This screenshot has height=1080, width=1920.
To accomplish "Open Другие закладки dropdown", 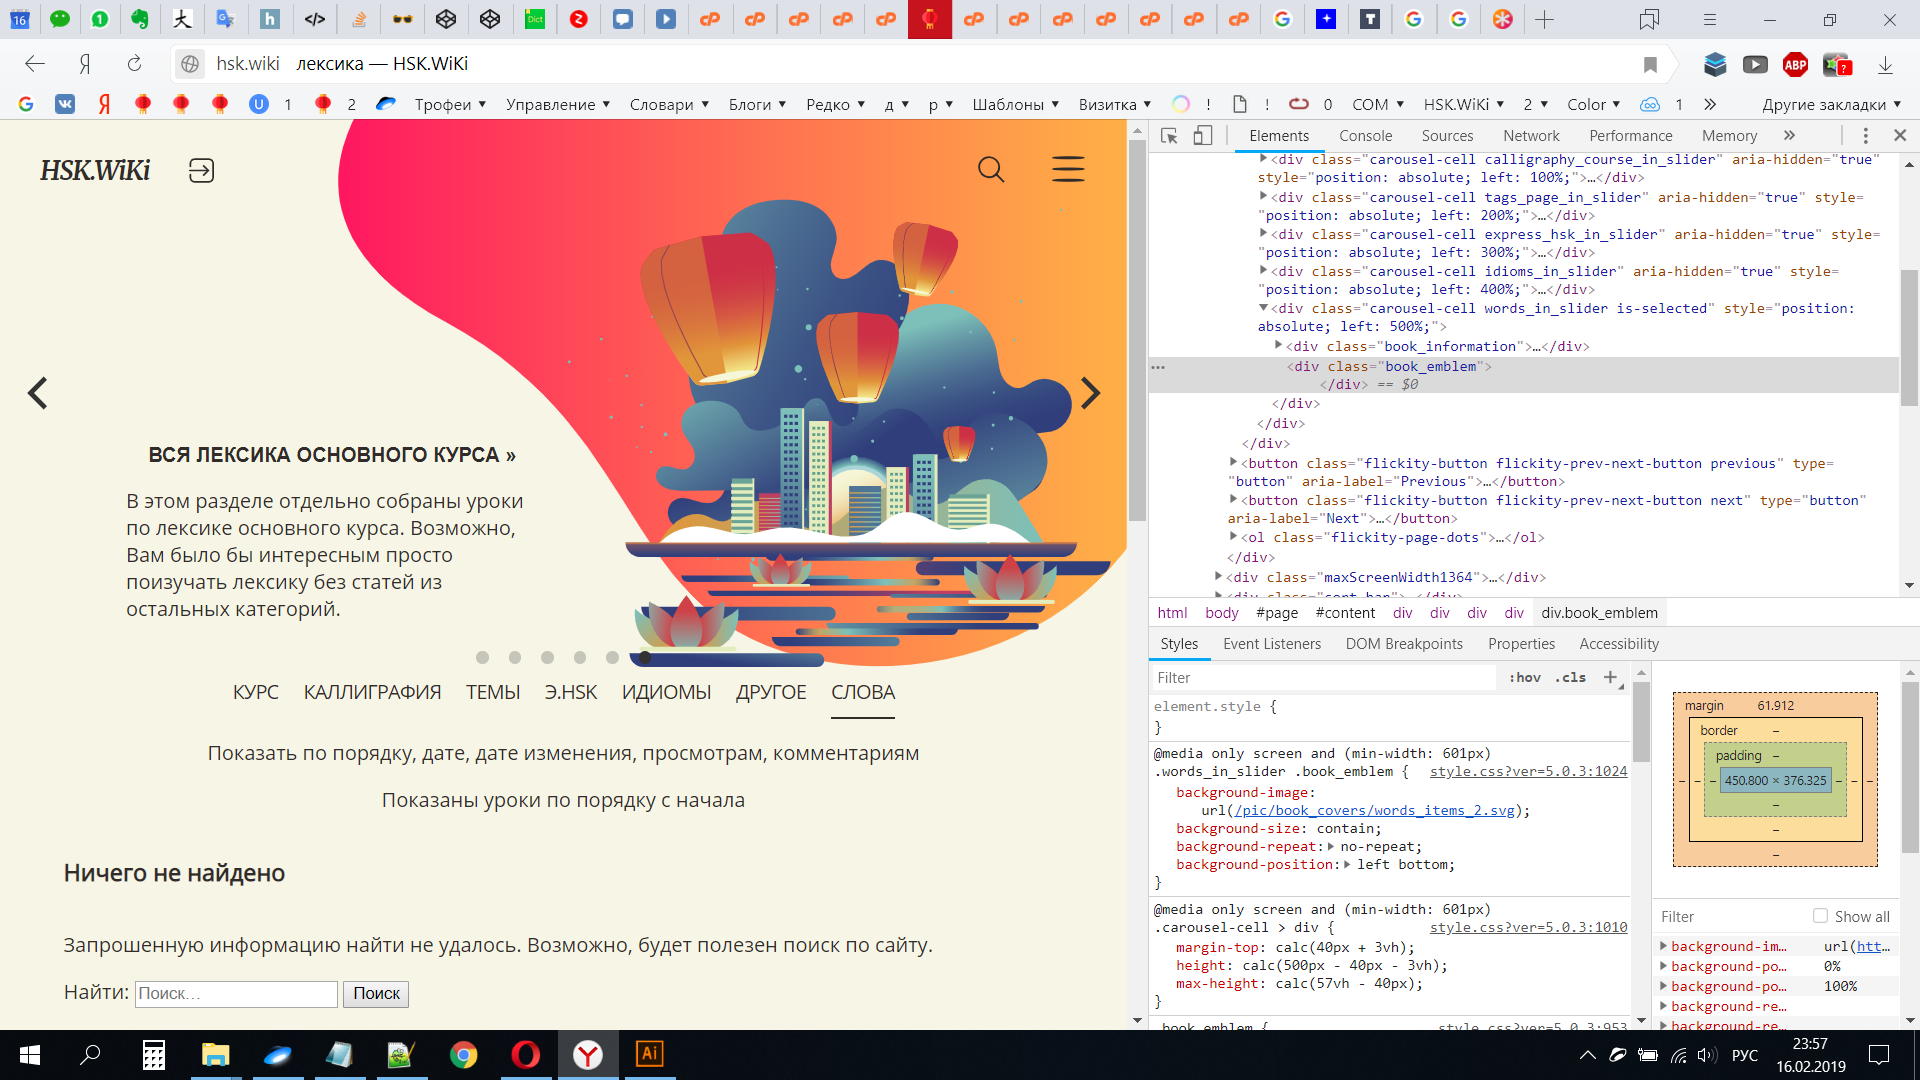I will coord(1831,104).
